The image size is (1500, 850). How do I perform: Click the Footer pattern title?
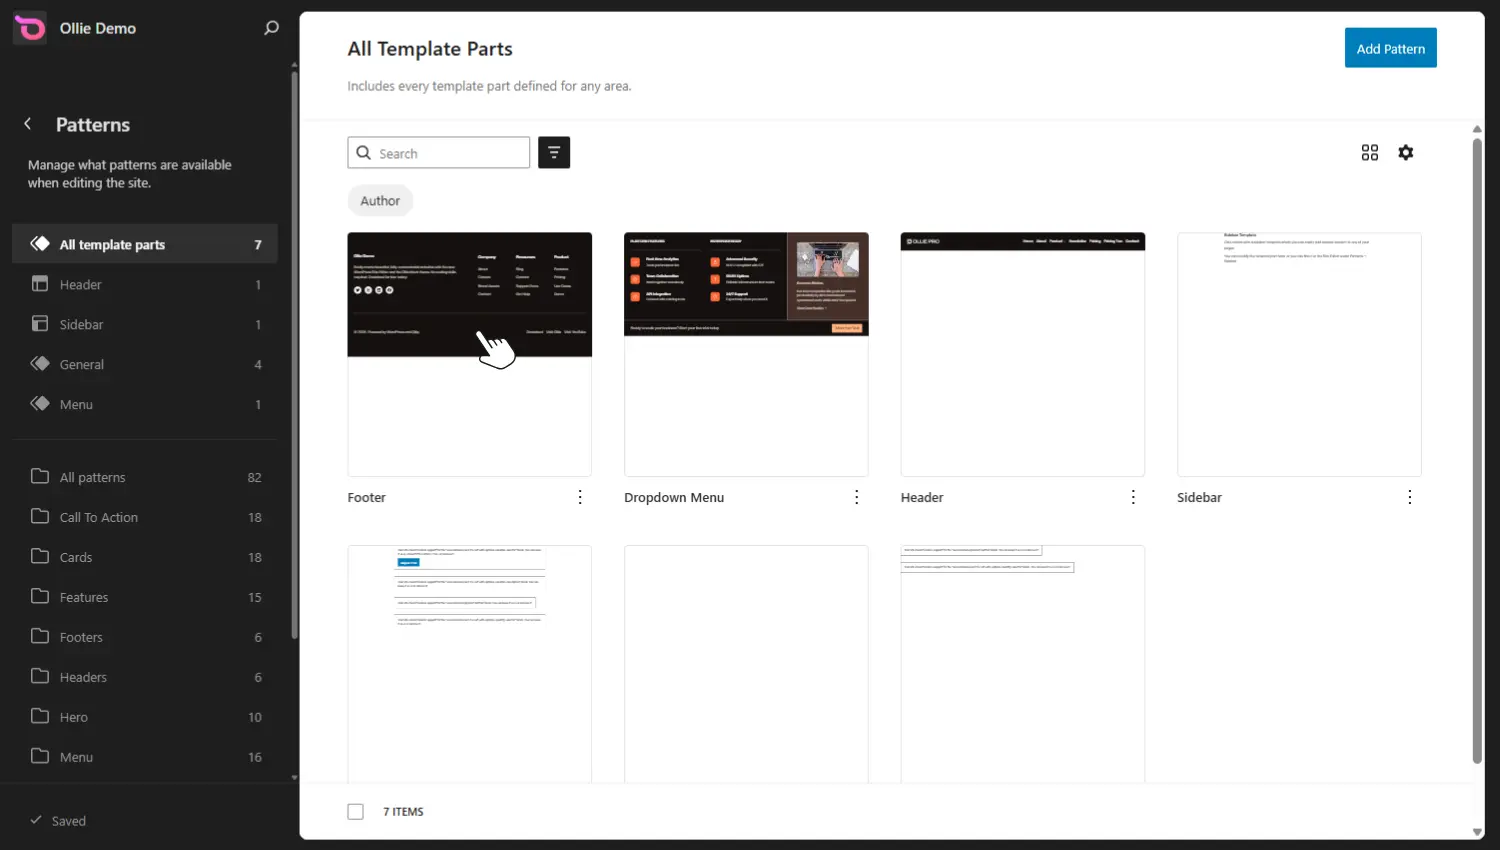point(367,497)
